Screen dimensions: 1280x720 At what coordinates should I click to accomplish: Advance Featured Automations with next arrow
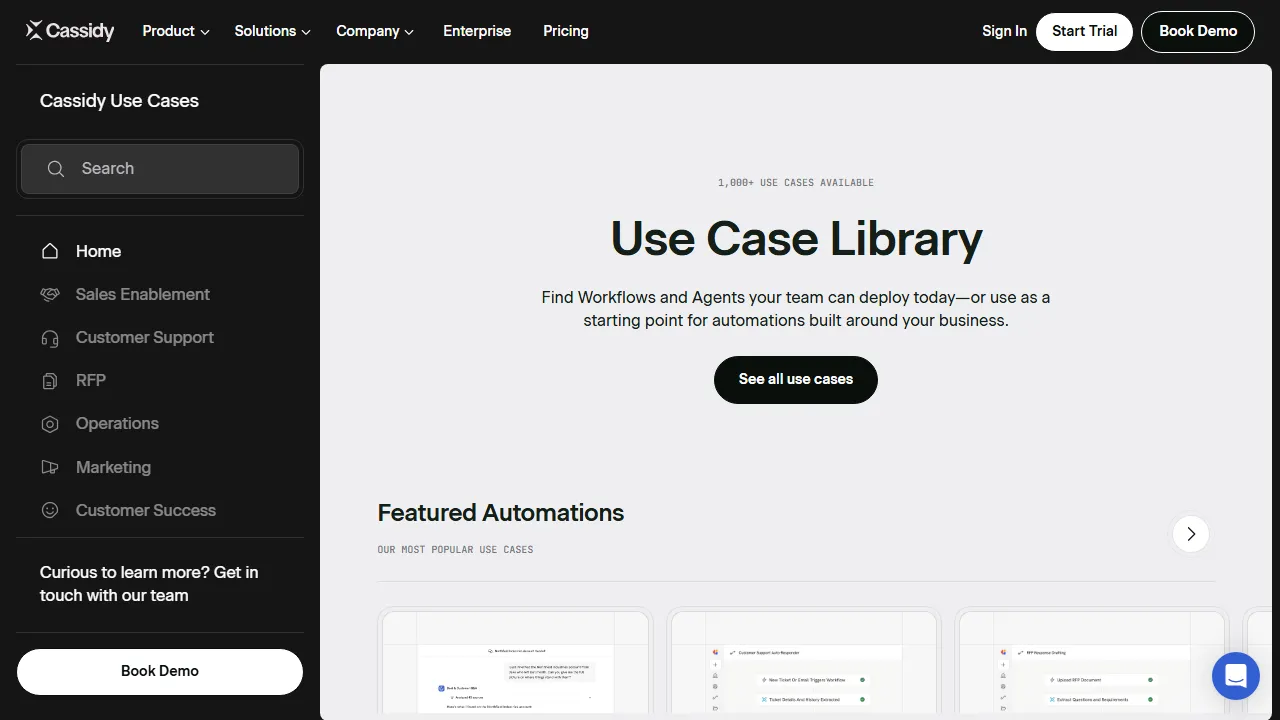click(1191, 534)
